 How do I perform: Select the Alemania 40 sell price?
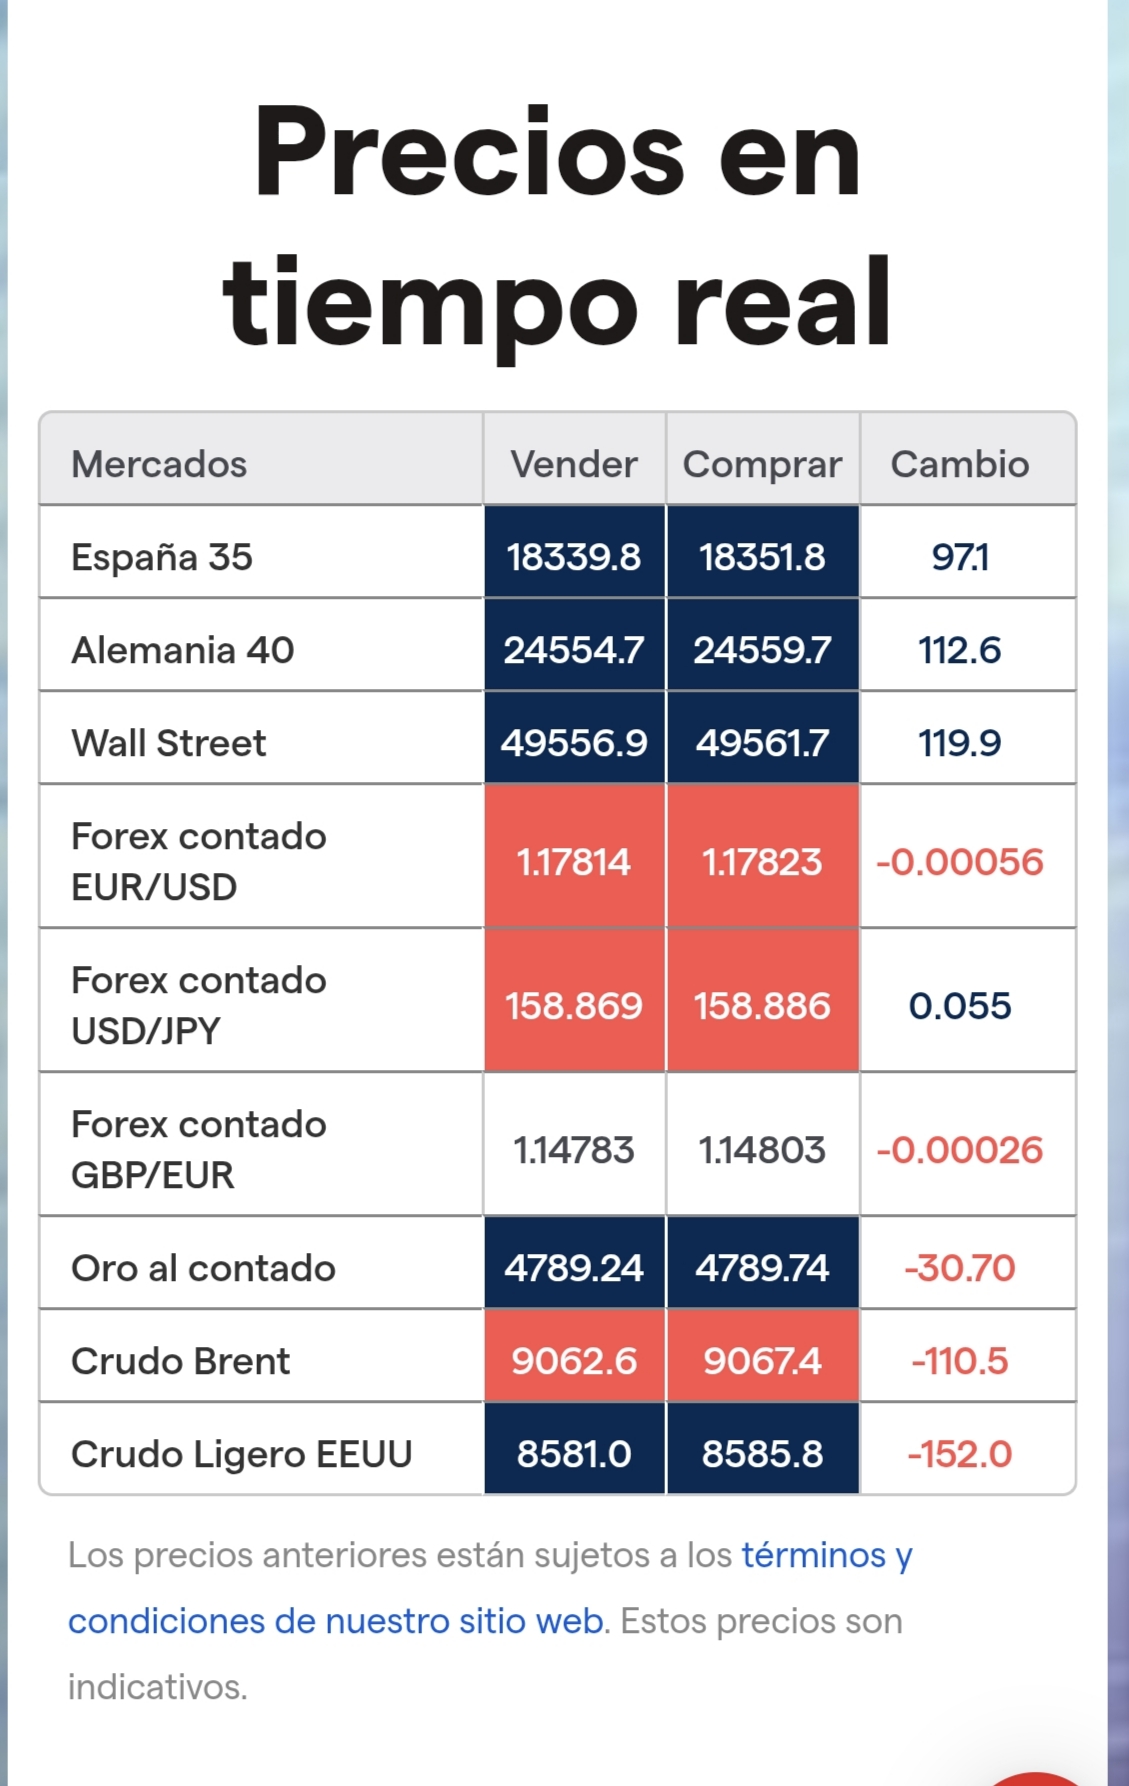(574, 650)
